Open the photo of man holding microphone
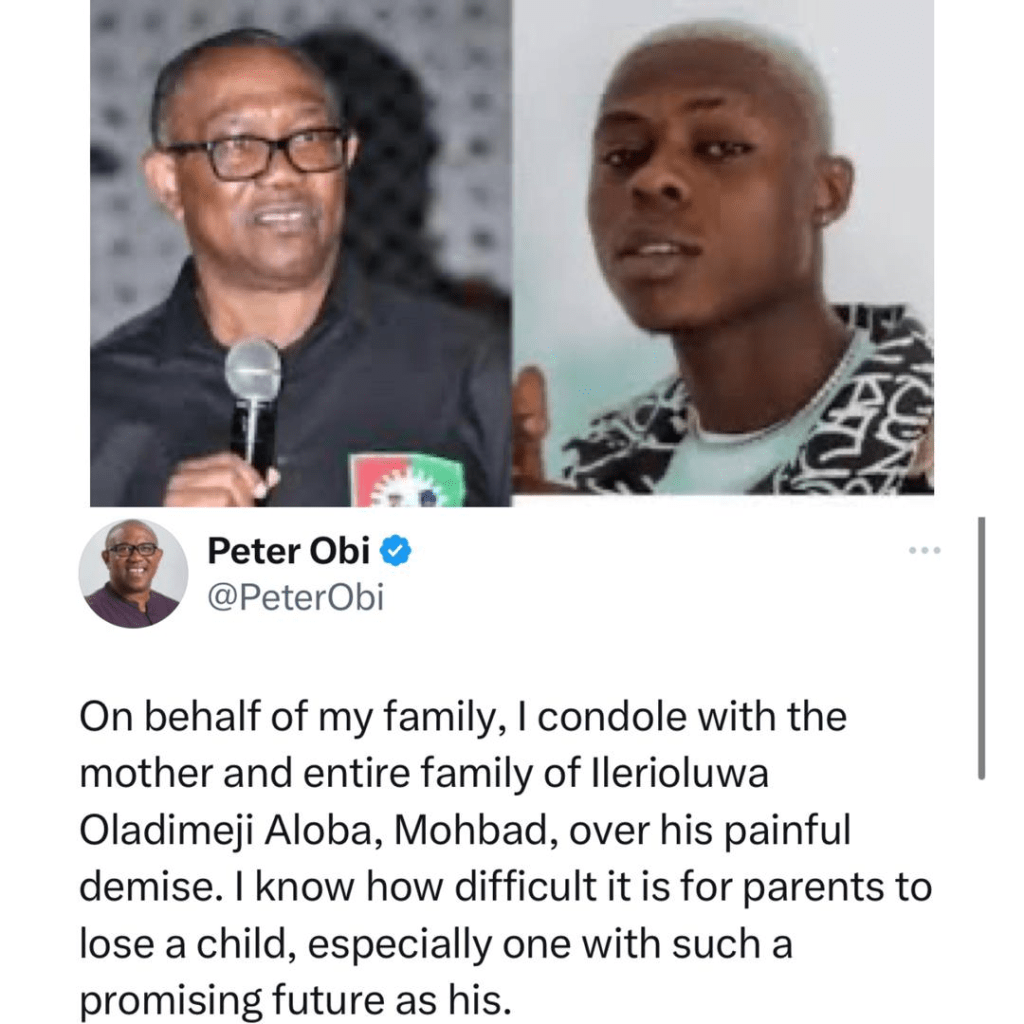1024x1024 pixels. 300,253
